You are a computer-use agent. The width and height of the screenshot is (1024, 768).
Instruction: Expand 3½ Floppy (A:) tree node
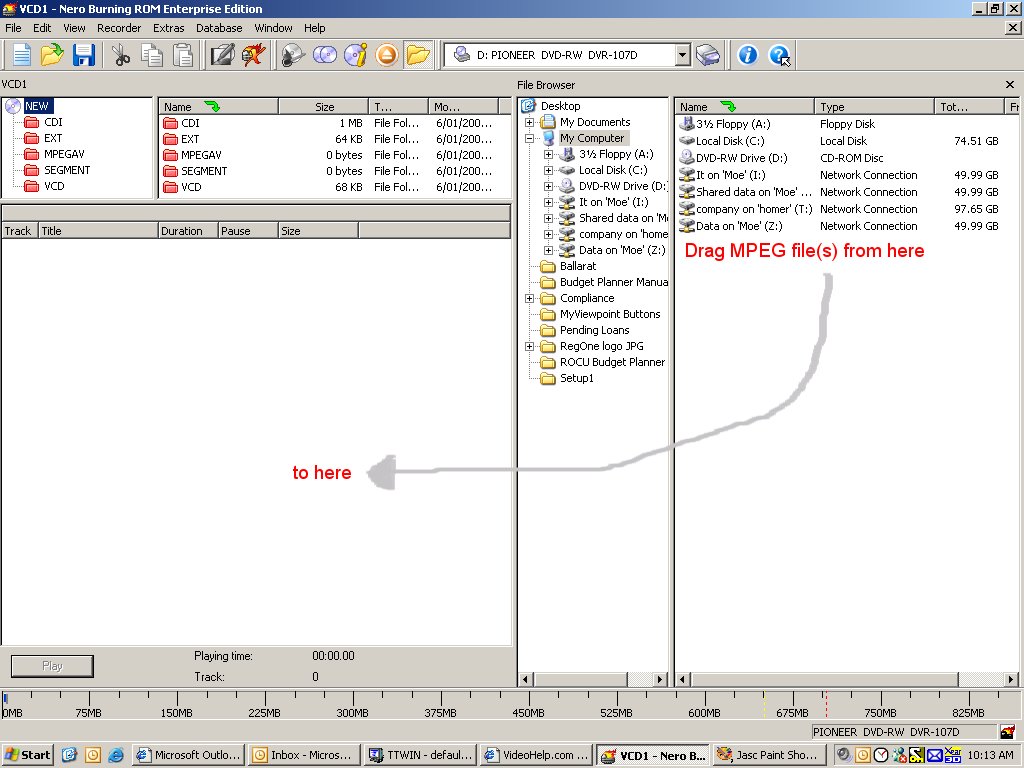(549, 155)
